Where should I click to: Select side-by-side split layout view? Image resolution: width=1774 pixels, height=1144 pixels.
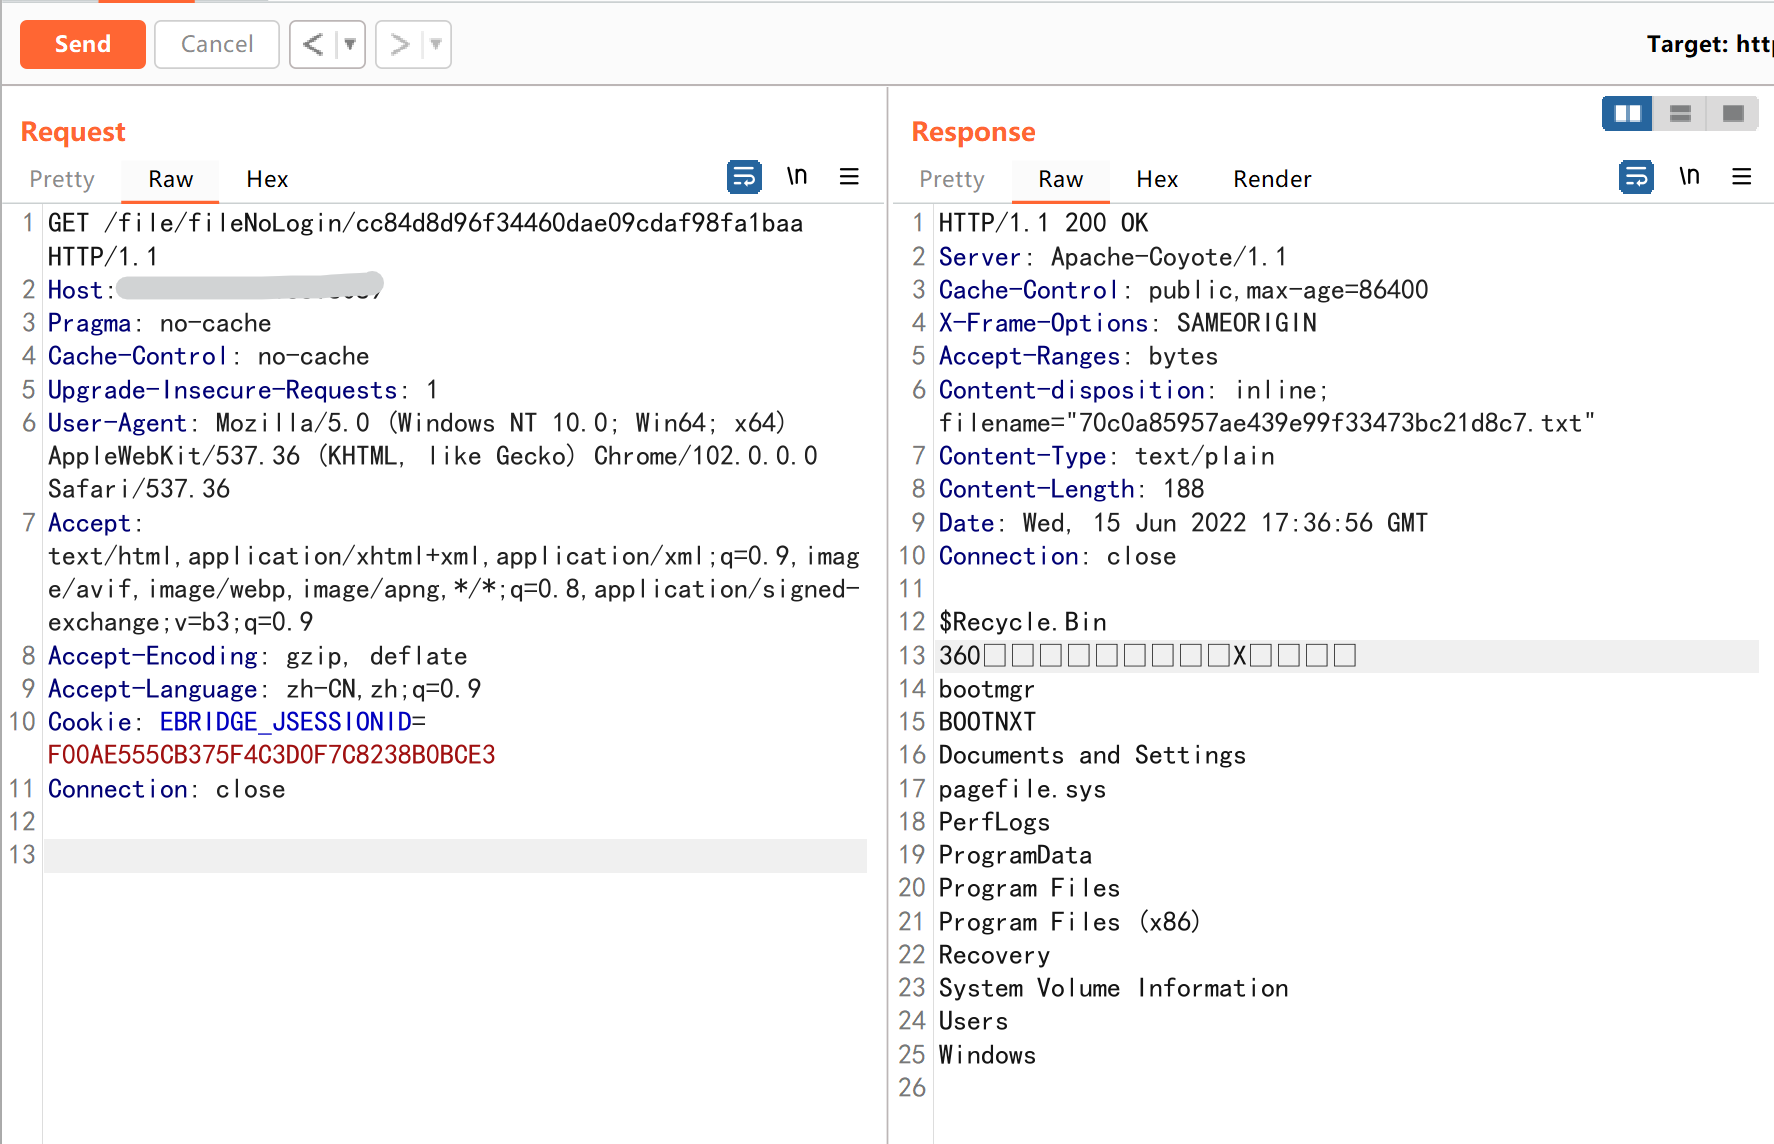click(x=1627, y=114)
